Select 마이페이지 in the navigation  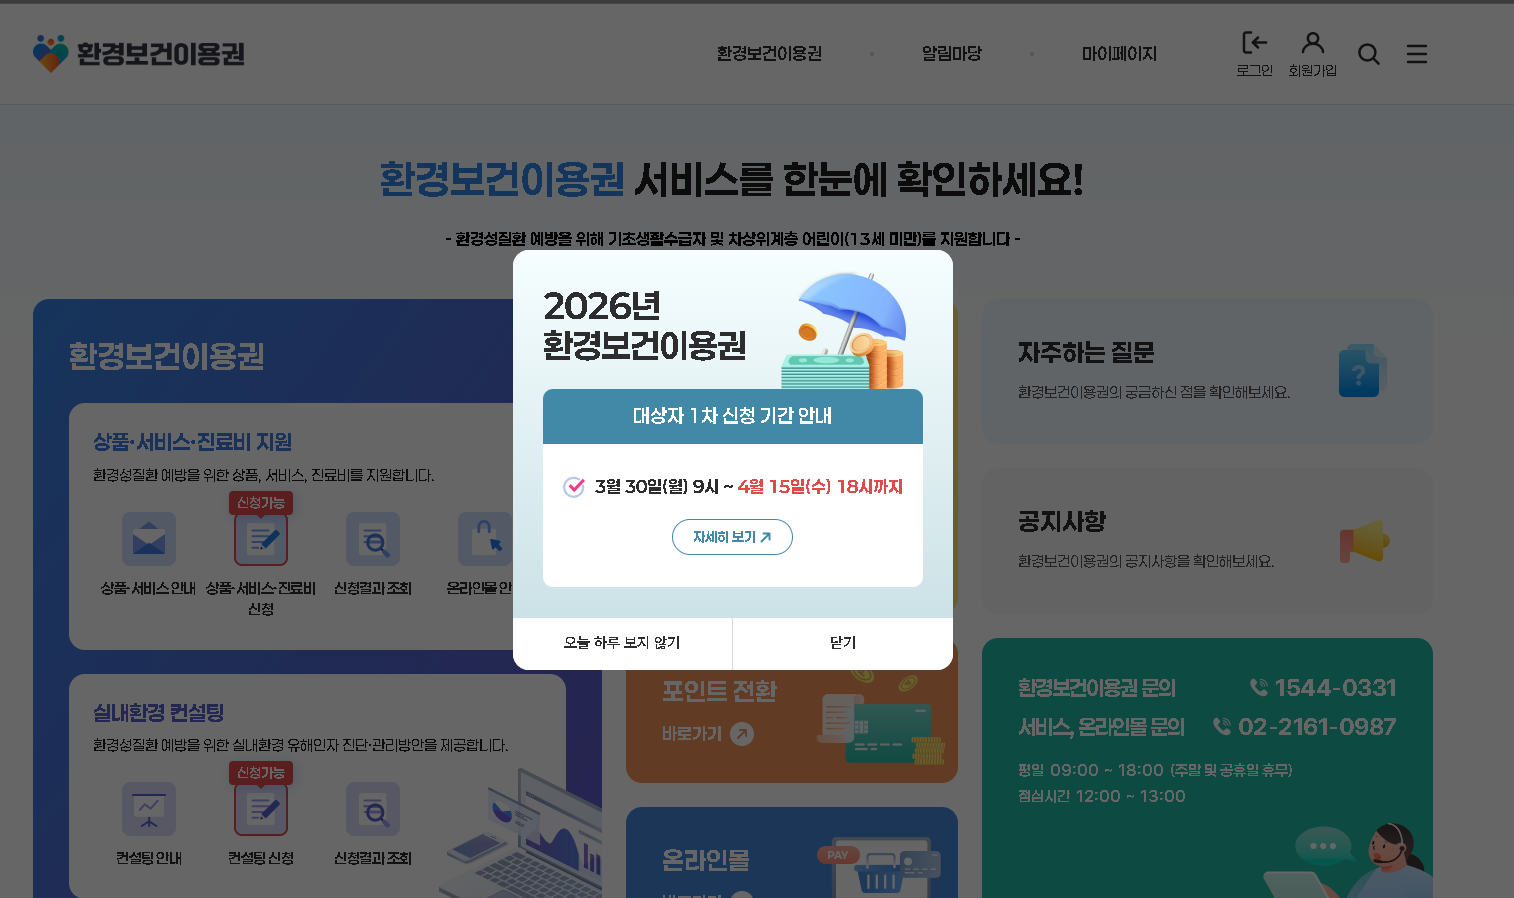pos(1120,54)
